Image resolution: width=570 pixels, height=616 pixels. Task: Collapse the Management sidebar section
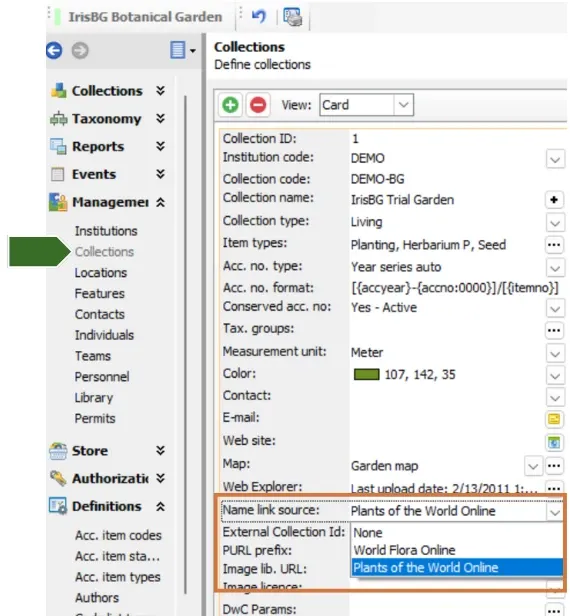[x=160, y=202]
